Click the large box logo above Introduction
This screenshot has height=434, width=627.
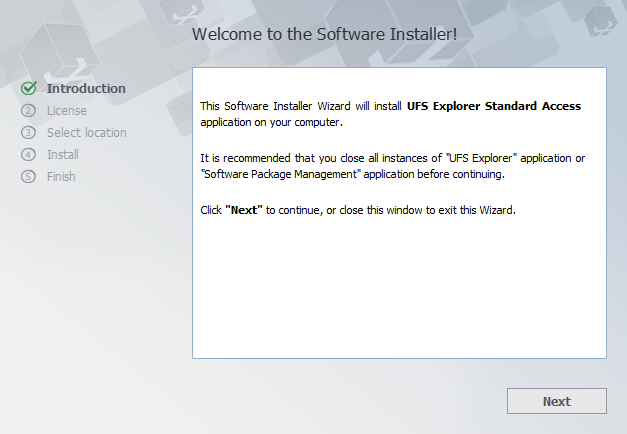point(60,50)
